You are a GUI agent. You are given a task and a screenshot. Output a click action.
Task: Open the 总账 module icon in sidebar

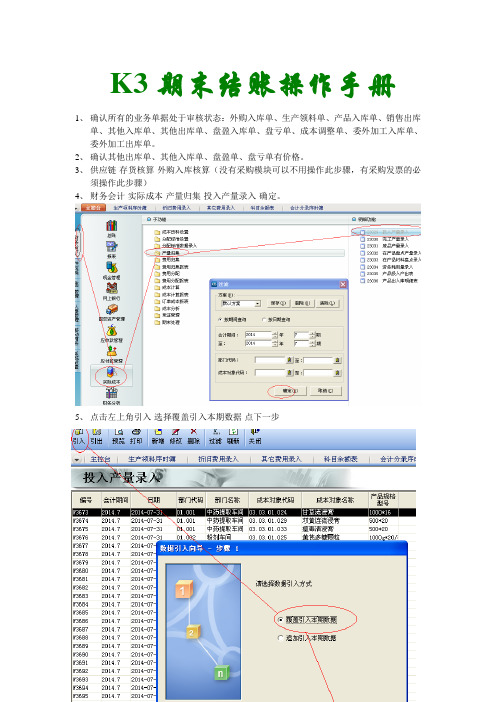point(111,226)
